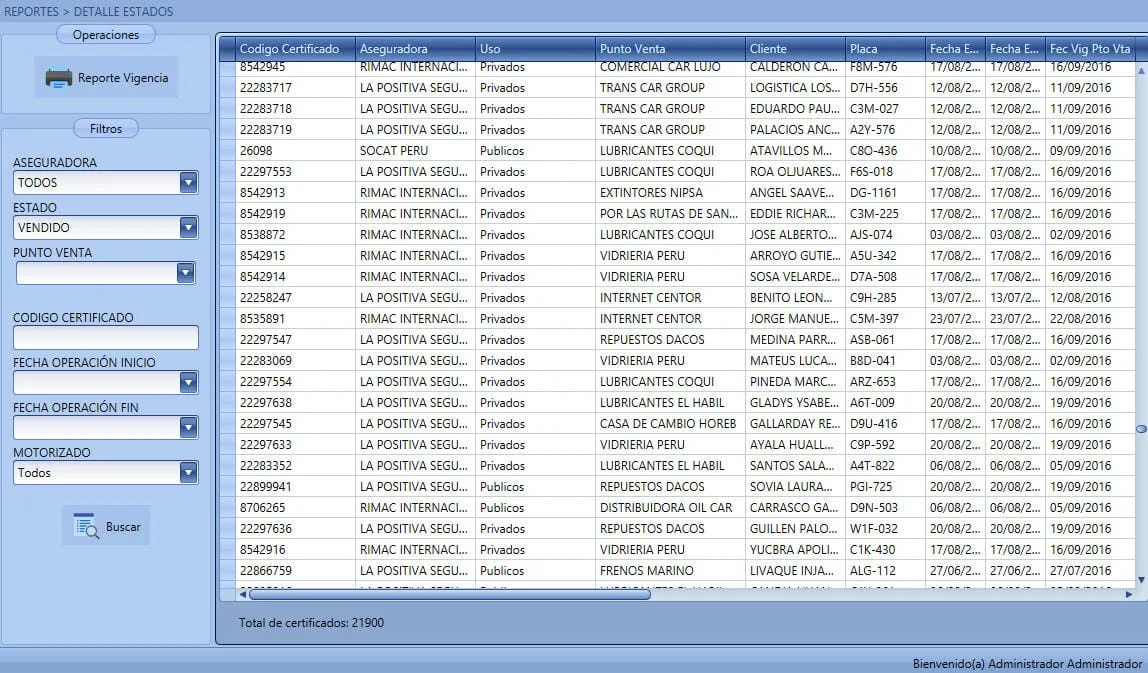Screen dimensions: 1148x673
Task: Click the vertical scrollbar down arrow
Action: 1141,580
